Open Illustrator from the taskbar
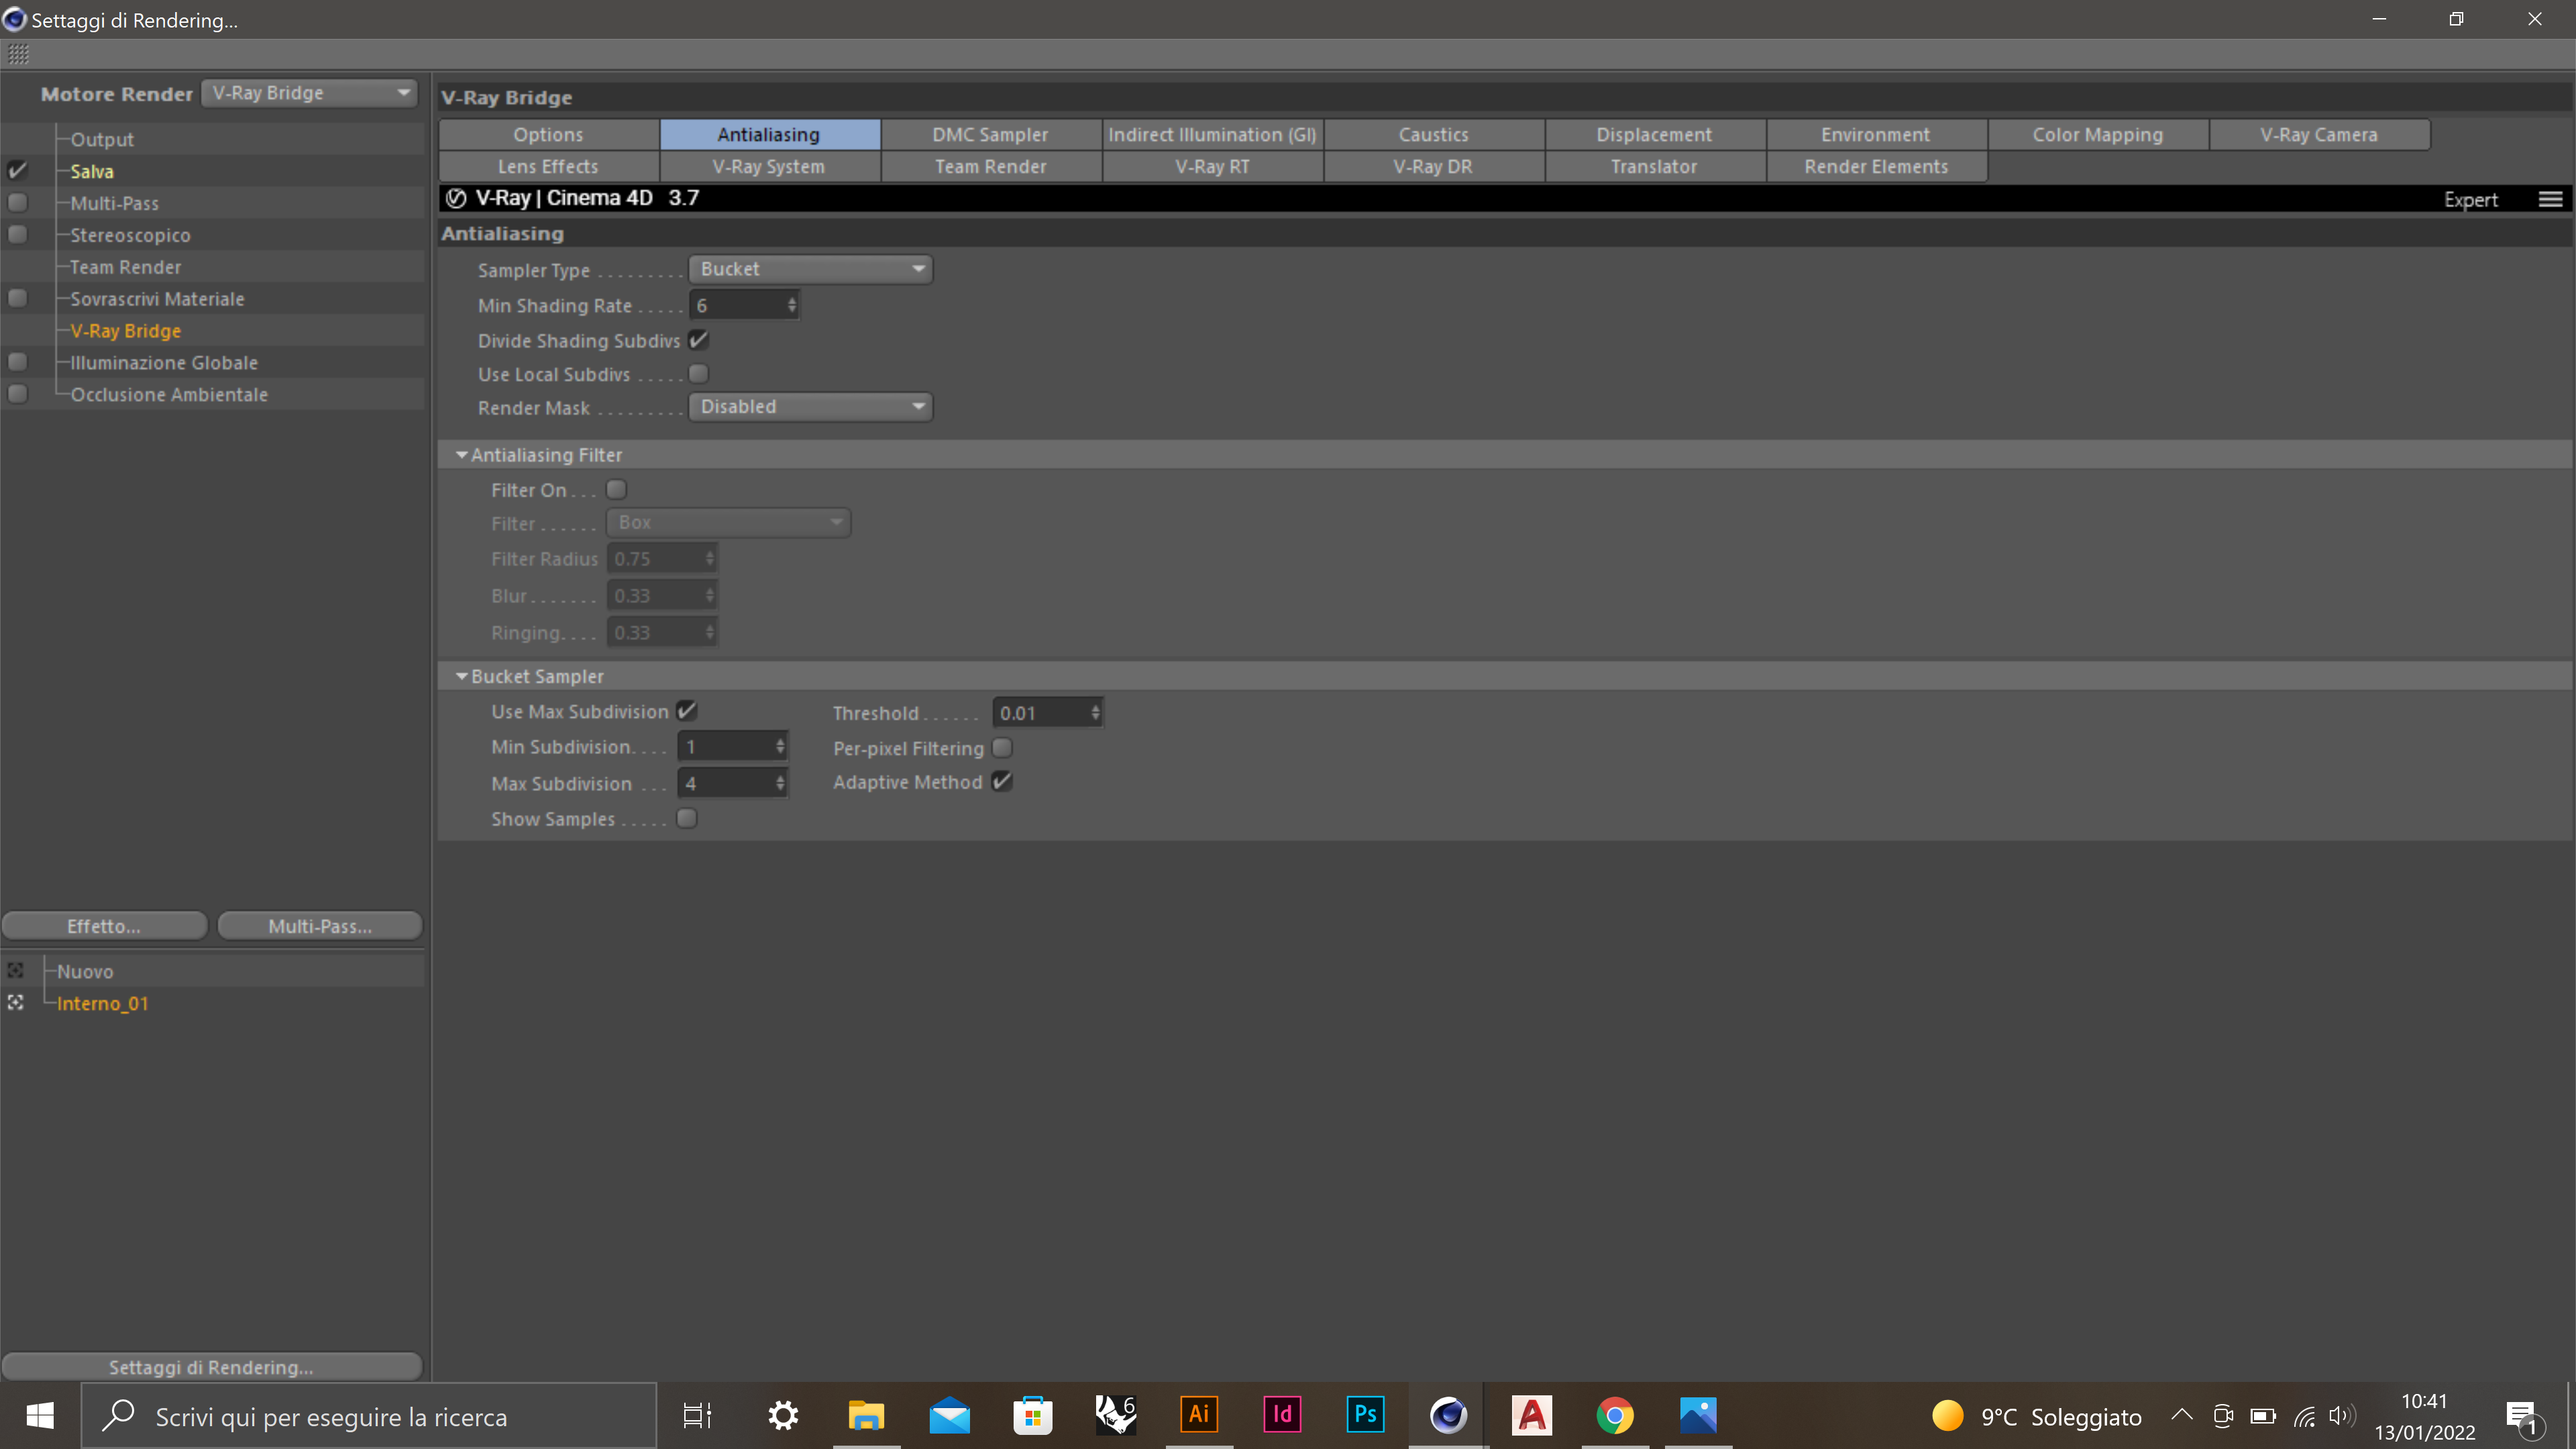The width and height of the screenshot is (2576, 1449). [x=1199, y=1415]
